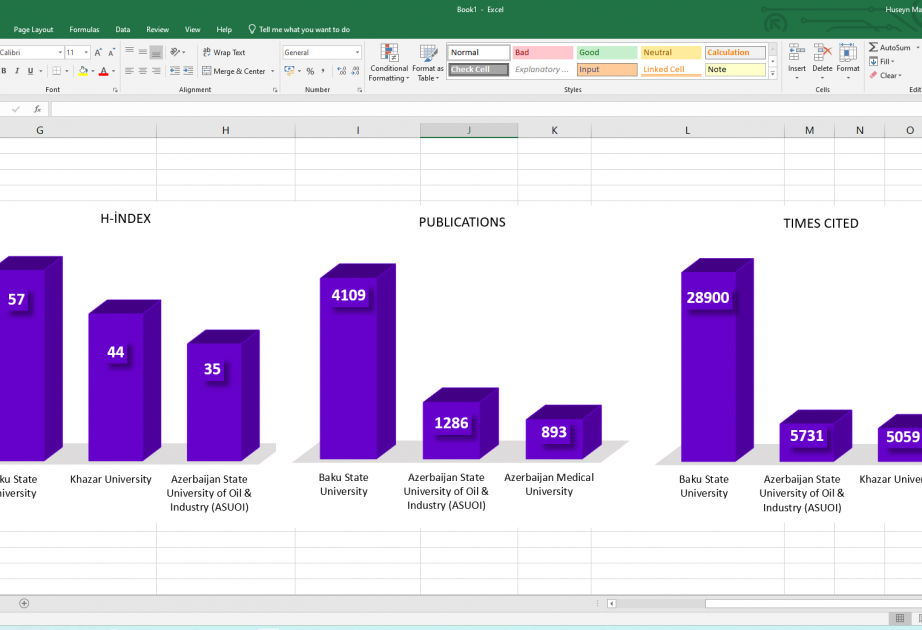922x630 pixels.
Task: Click Insert Function fx icon
Action: [x=37, y=109]
